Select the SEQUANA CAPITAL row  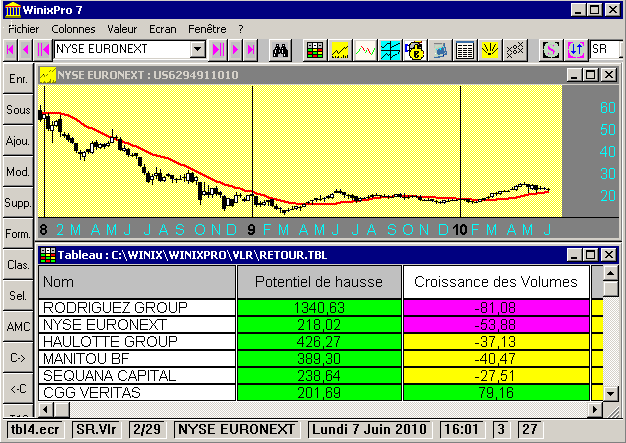click(137, 376)
